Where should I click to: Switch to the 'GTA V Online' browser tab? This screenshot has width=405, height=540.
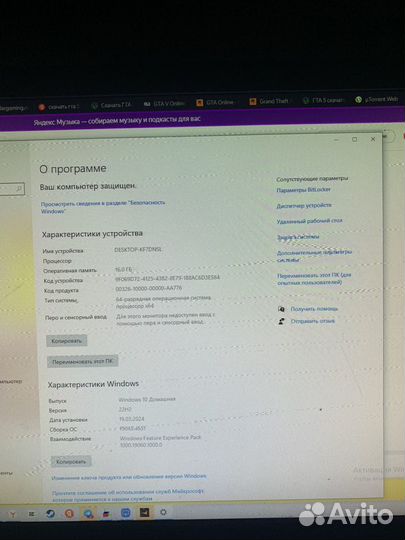coord(165,103)
